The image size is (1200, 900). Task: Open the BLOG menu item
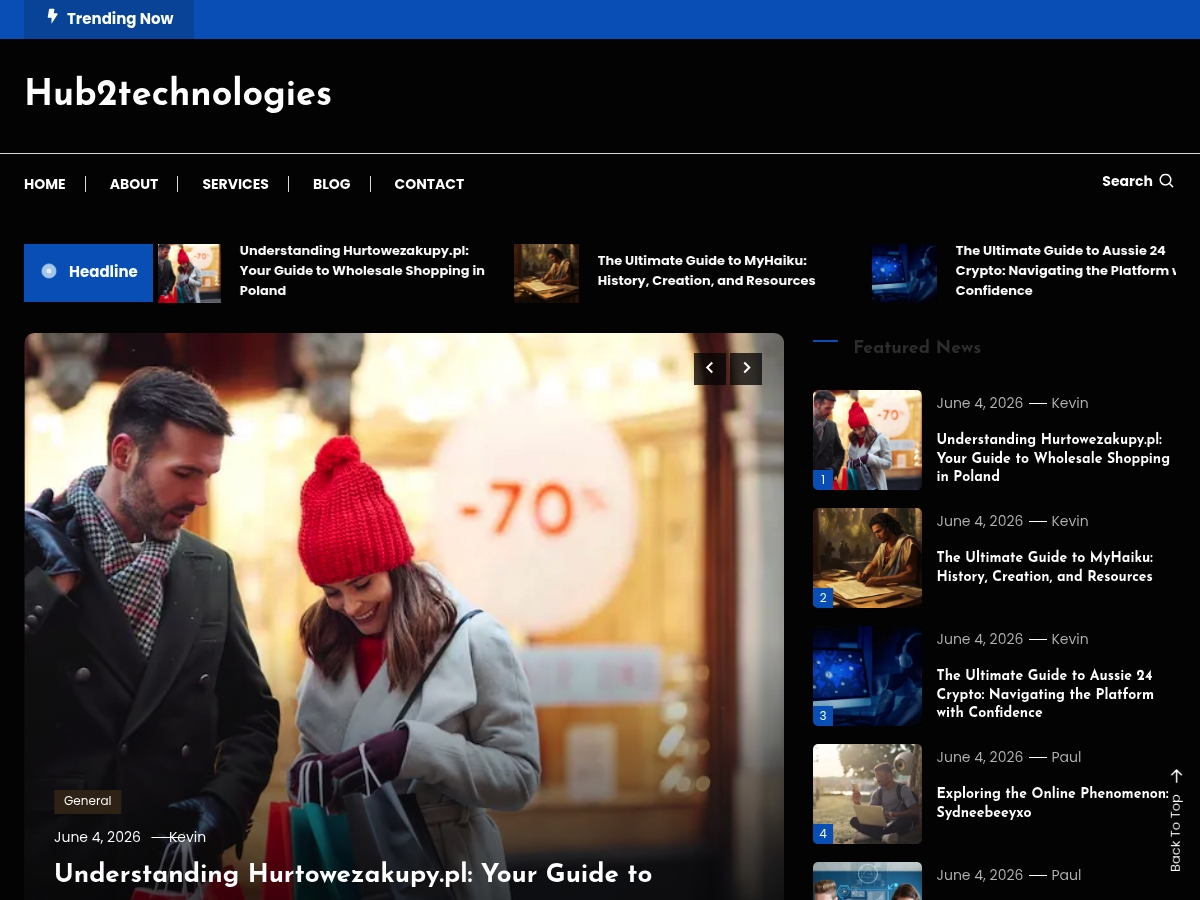click(x=332, y=184)
